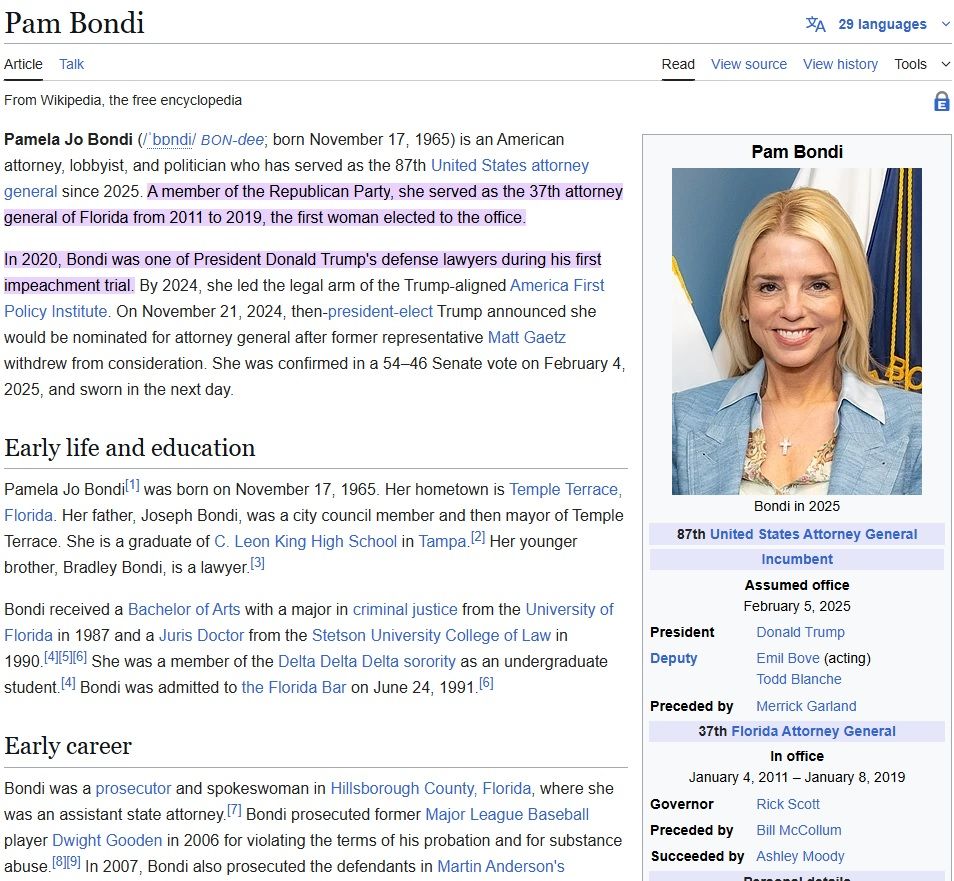Open the Delta Delta Delta sorority link
954x881 pixels.
click(x=366, y=662)
